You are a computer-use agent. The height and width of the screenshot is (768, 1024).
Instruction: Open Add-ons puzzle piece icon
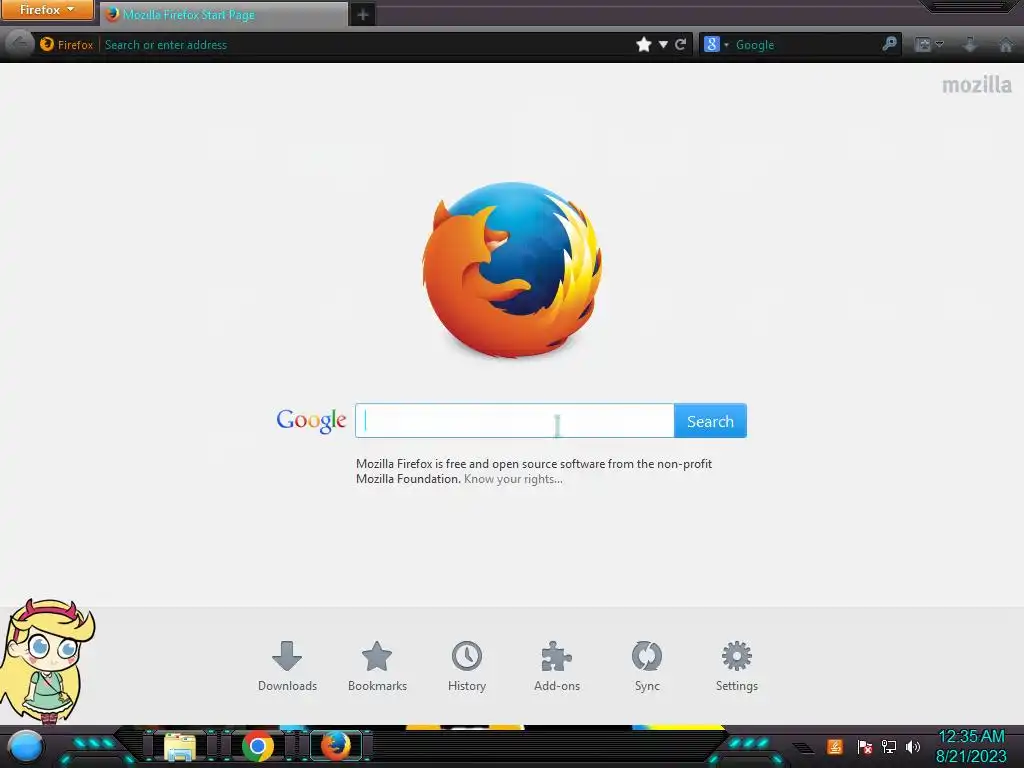coord(557,666)
